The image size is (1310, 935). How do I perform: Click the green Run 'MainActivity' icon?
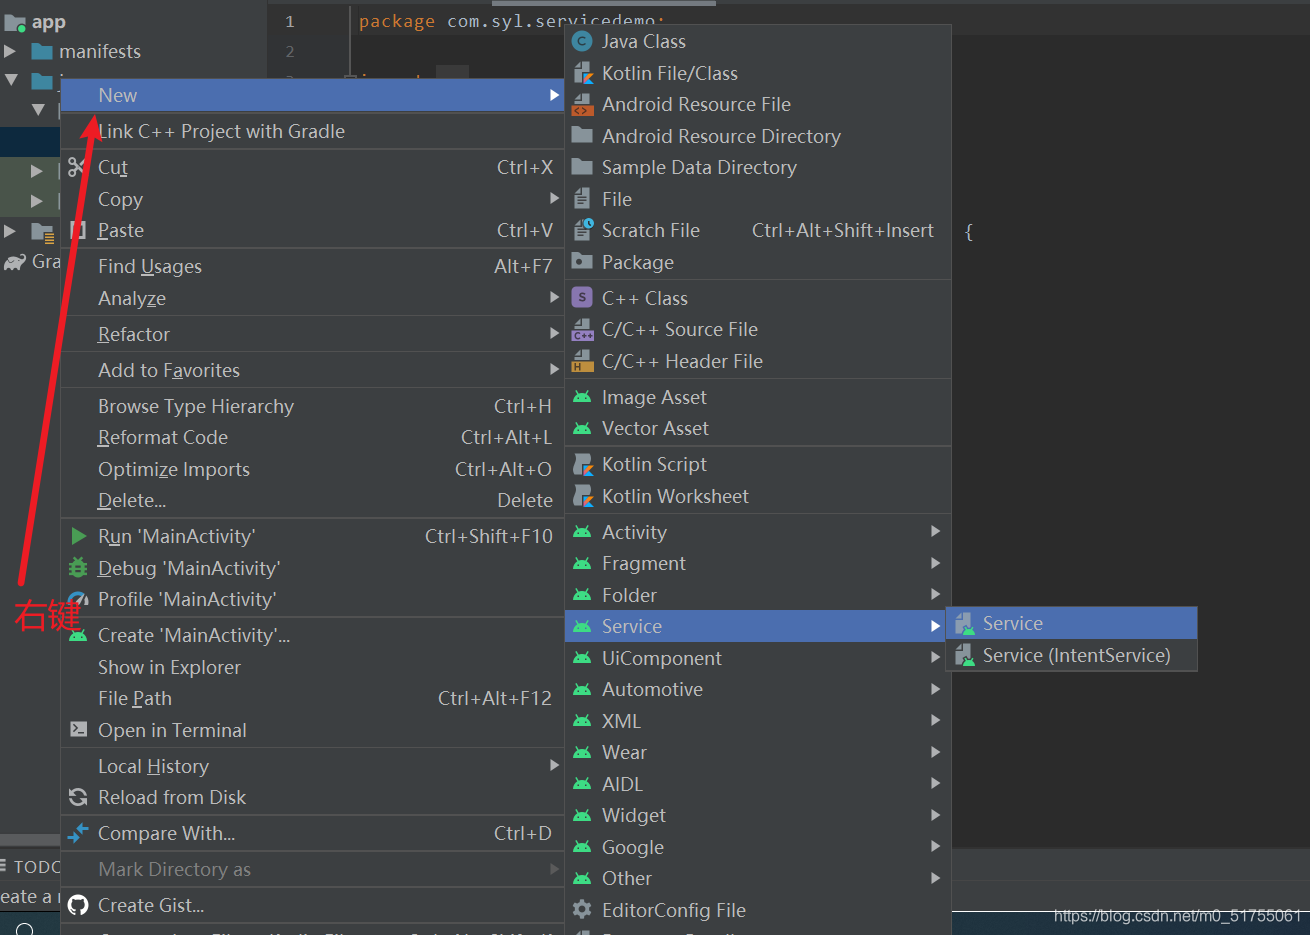coord(78,536)
